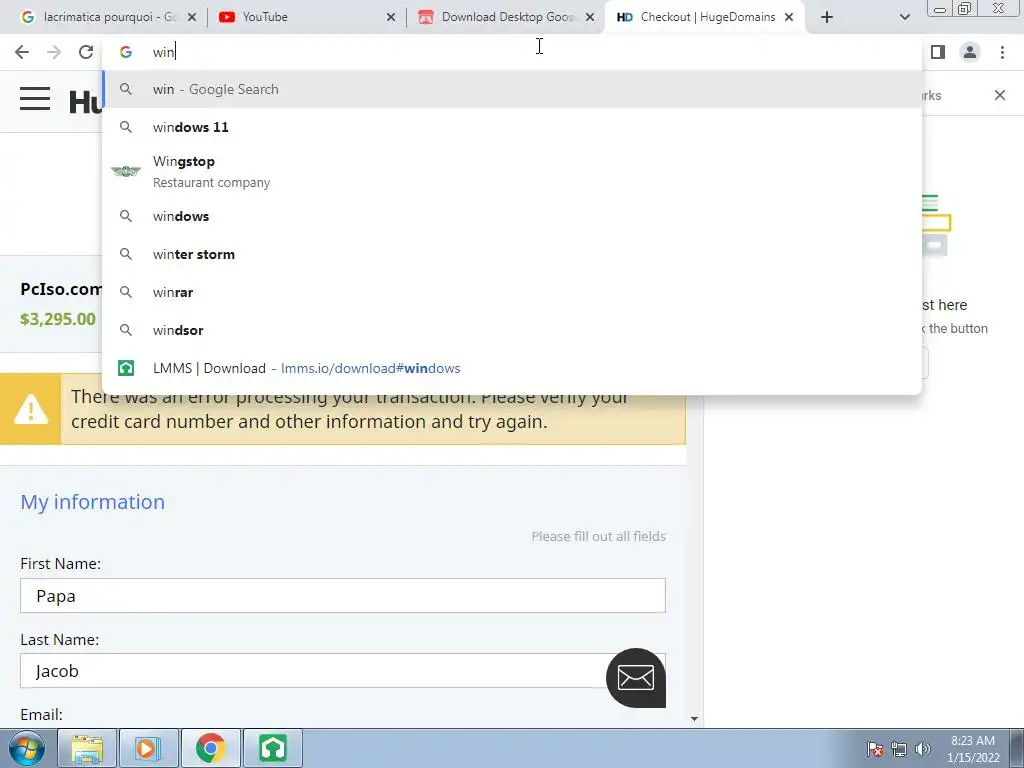The image size is (1024, 768).
Task: Switch to Download Desktop Goose tab
Action: point(505,17)
